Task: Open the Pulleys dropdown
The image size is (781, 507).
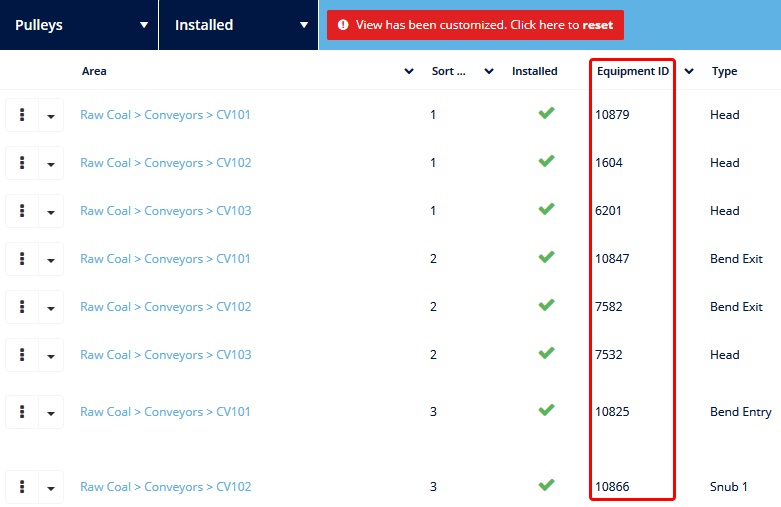Action: pos(79,25)
